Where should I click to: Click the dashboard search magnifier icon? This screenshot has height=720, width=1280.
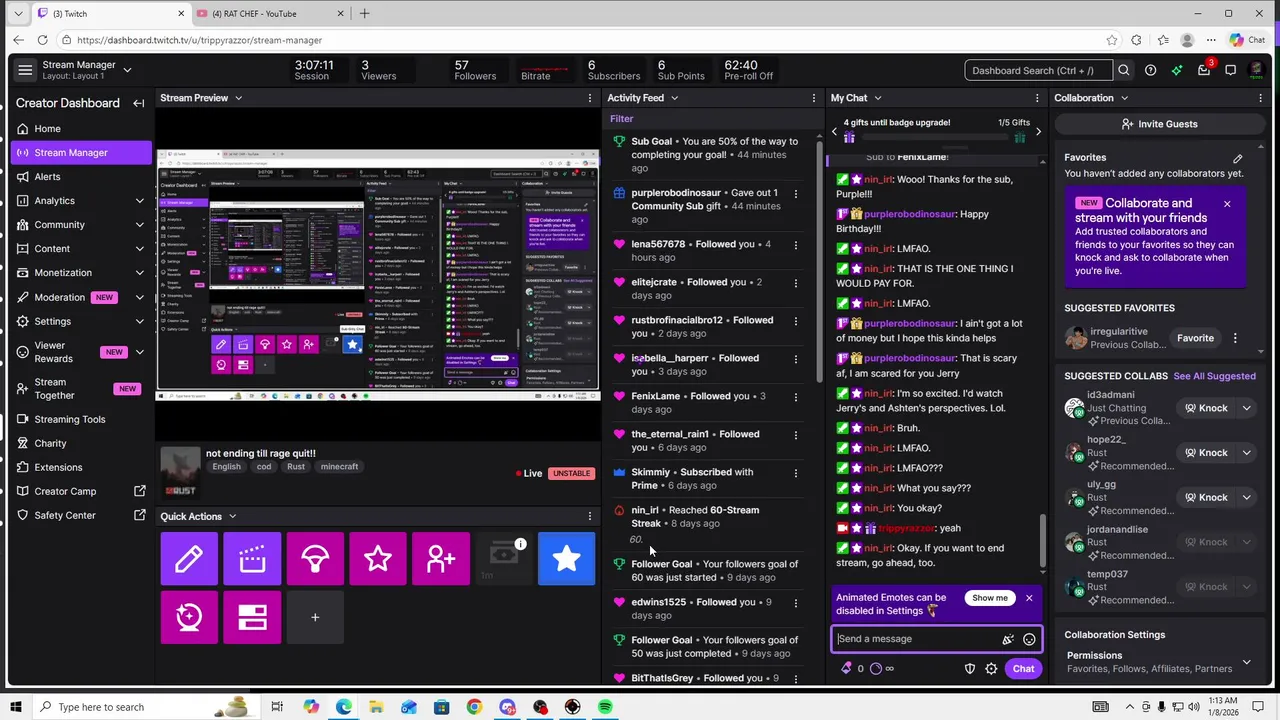tap(1124, 70)
